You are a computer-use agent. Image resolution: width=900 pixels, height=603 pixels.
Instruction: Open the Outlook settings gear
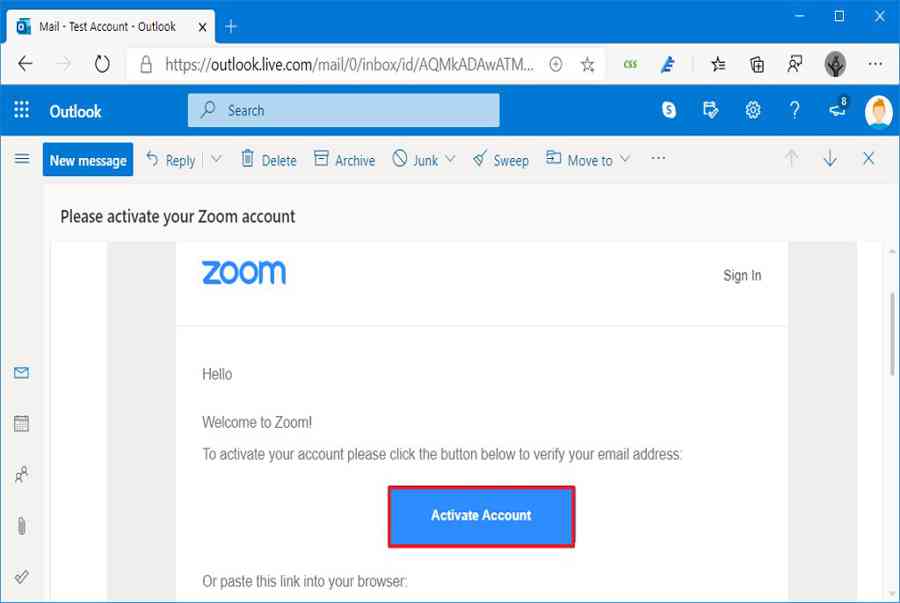753,111
